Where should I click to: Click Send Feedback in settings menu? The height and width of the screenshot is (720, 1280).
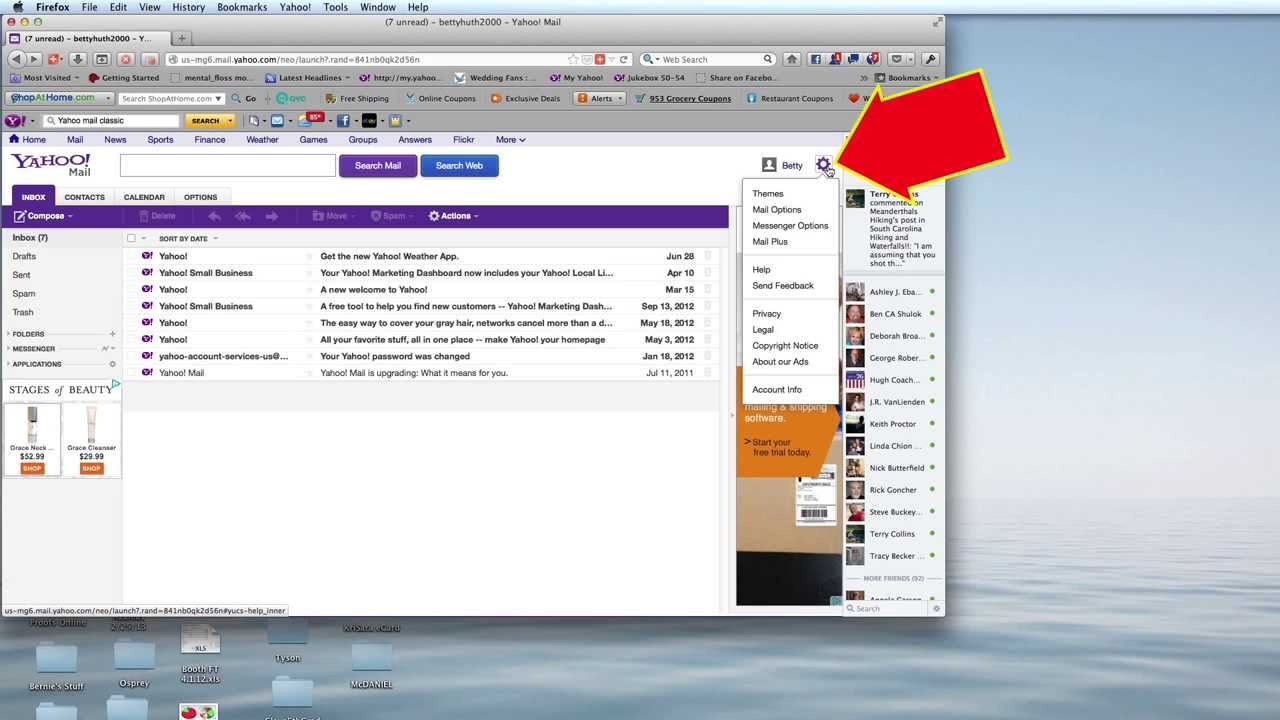[783, 286]
